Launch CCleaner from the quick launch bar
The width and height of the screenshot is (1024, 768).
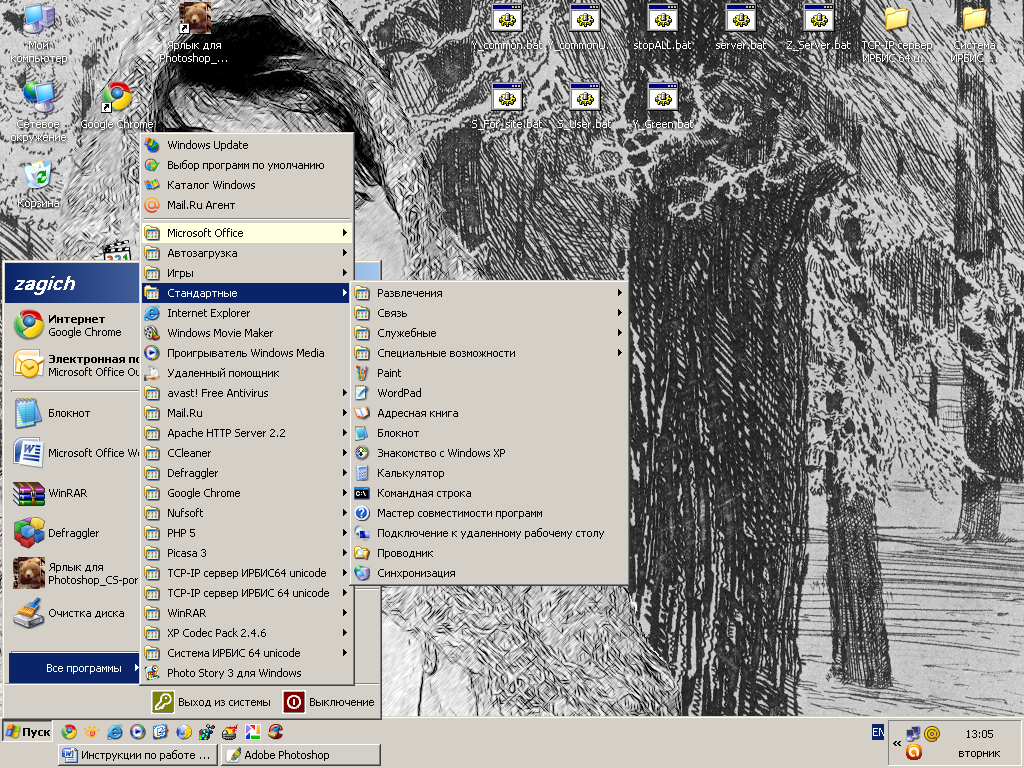pyautogui.click(x=276, y=732)
